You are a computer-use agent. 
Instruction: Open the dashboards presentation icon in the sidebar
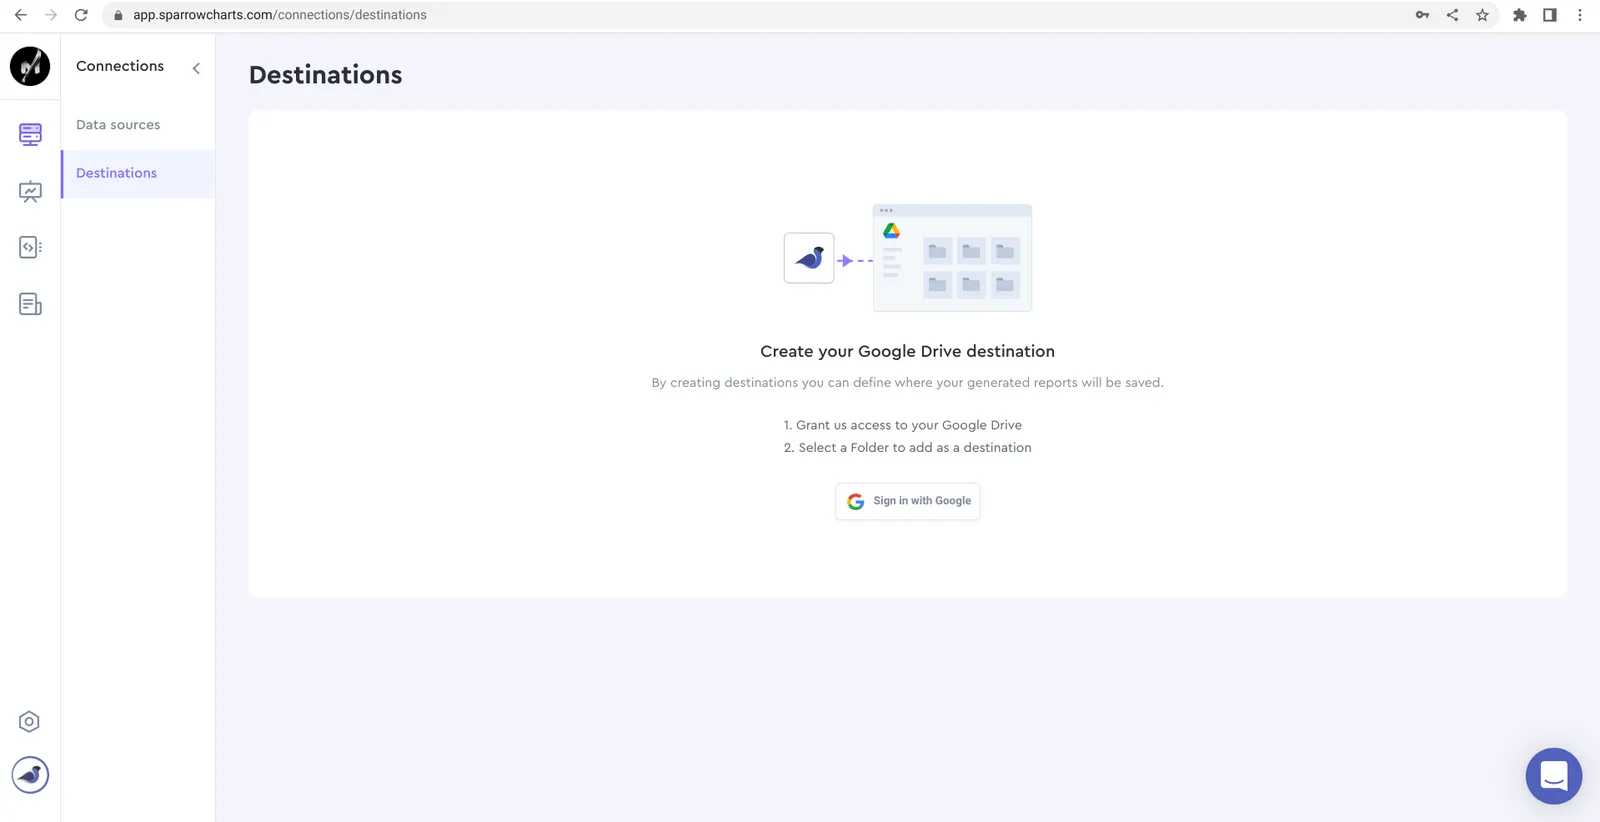pyautogui.click(x=30, y=192)
